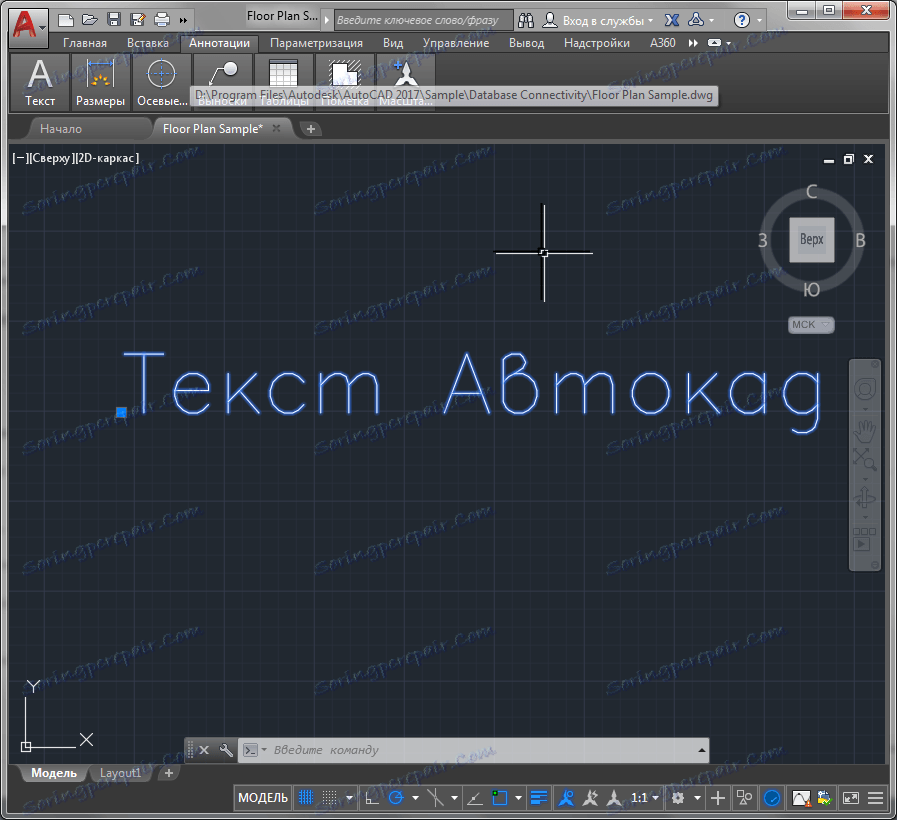Image resolution: width=897 pixels, height=820 pixels.
Task: Toggle snap mode in status bar
Action: 330,797
